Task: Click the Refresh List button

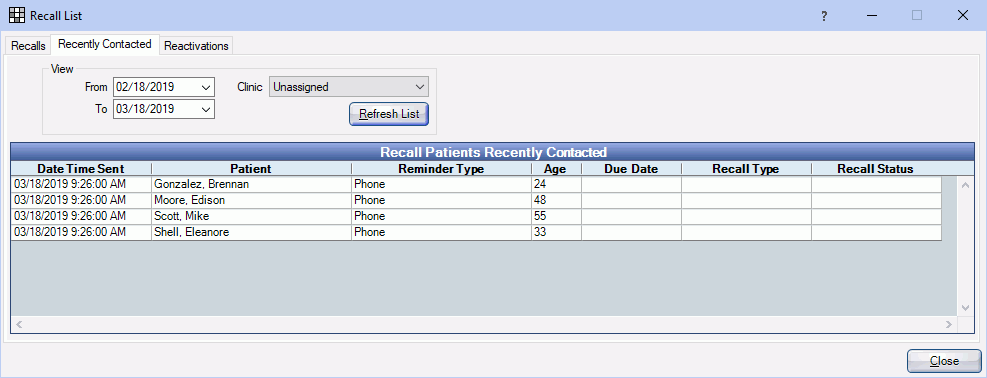Action: coord(389,114)
